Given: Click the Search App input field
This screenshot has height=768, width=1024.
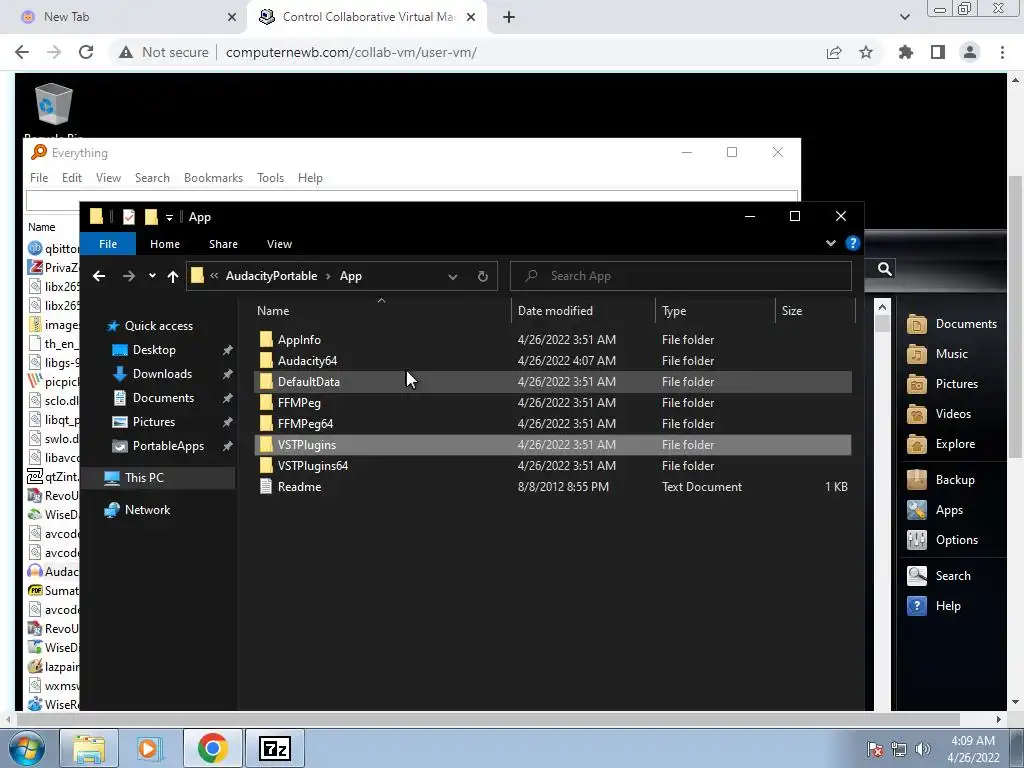Looking at the screenshot, I should click(681, 276).
